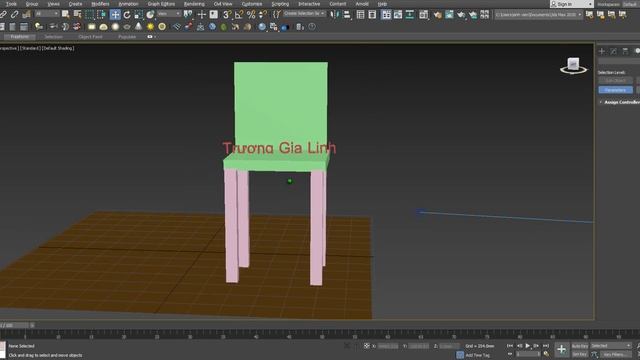Toggle 3D Snaps on main toolbar
Viewport: 640px width, 360px height.
(227, 15)
